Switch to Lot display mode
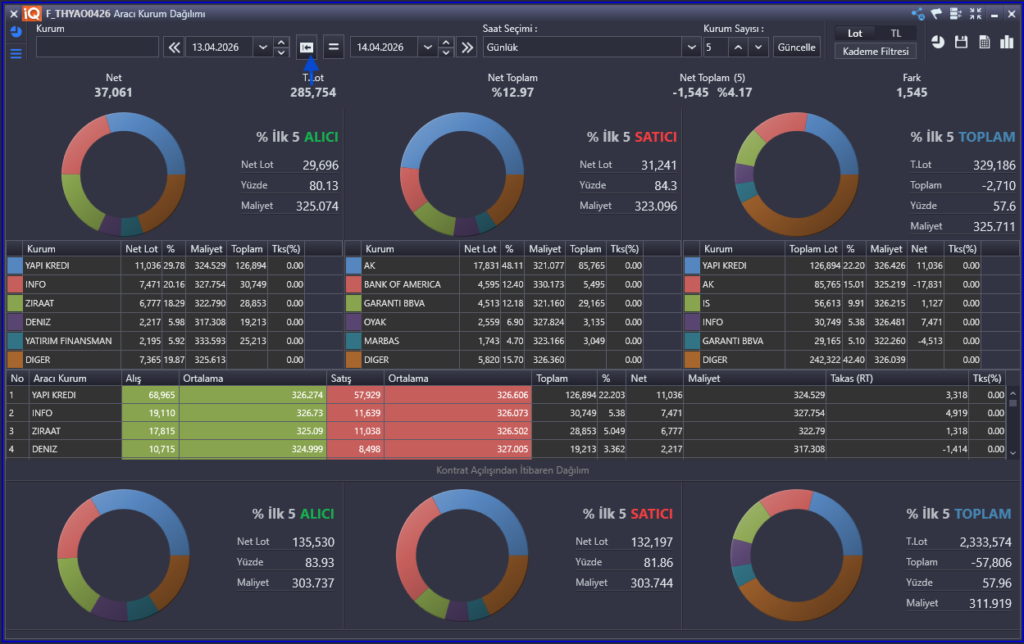The image size is (1024, 644). pos(855,33)
